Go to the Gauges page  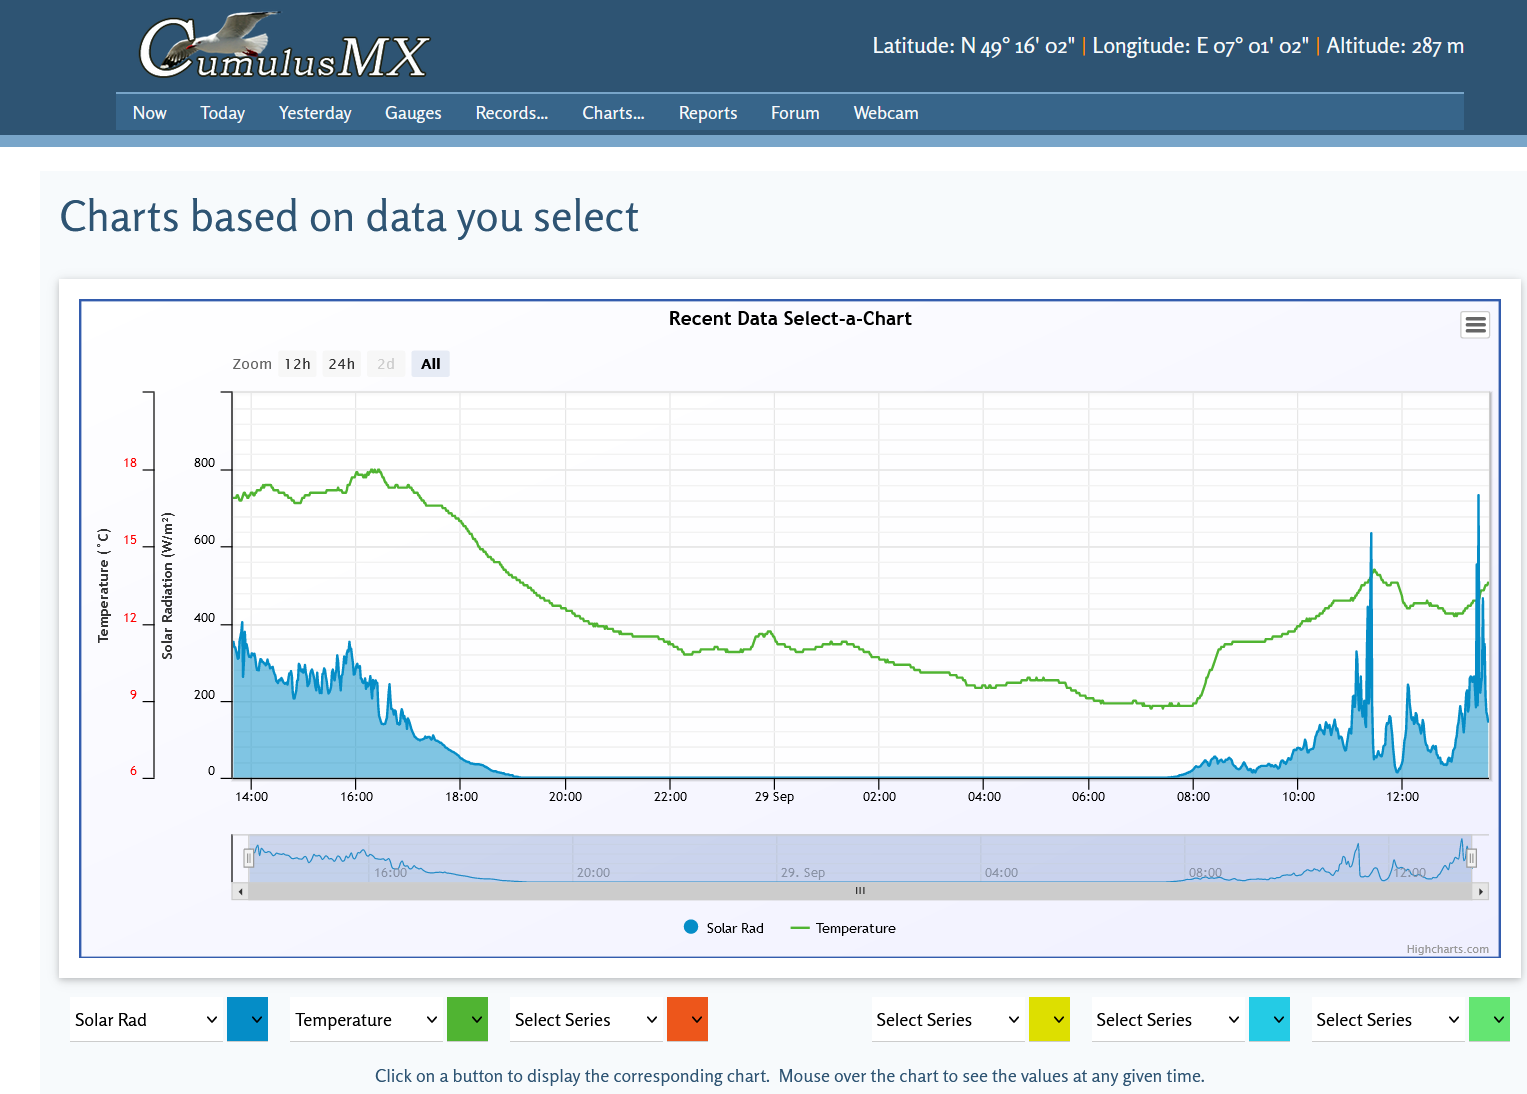[413, 113]
